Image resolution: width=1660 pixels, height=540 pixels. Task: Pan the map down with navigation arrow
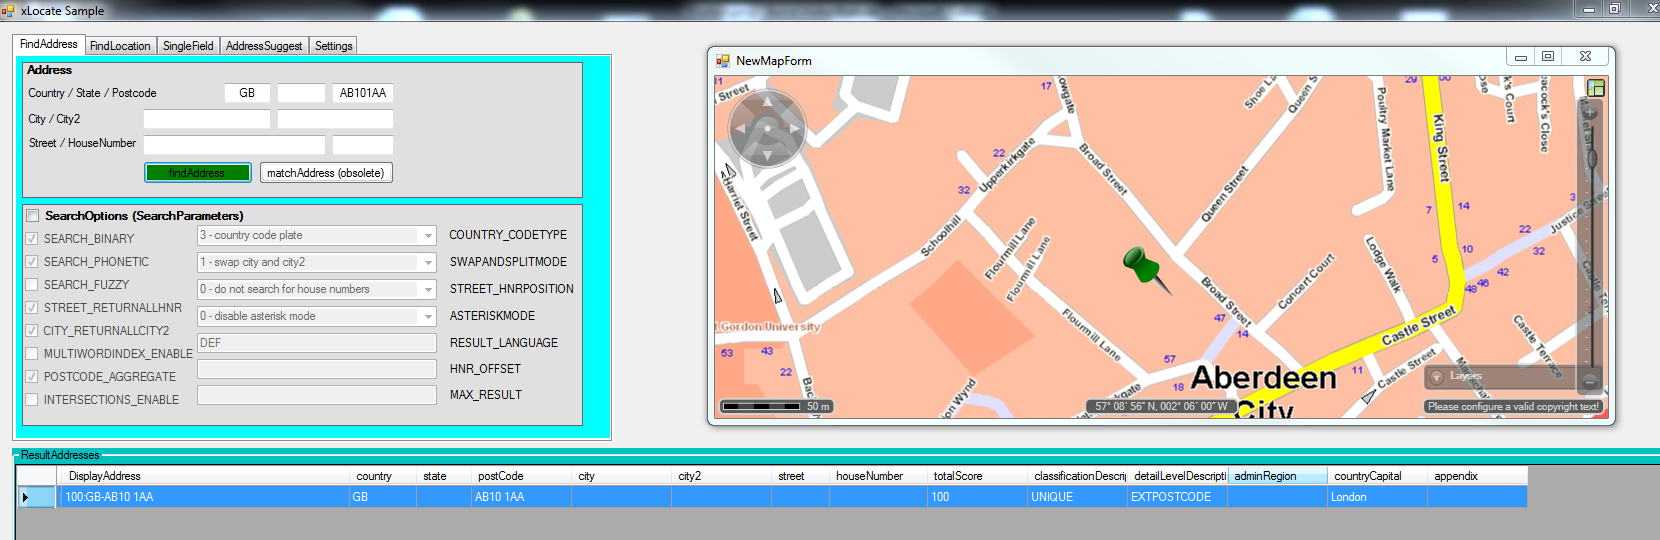point(767,155)
